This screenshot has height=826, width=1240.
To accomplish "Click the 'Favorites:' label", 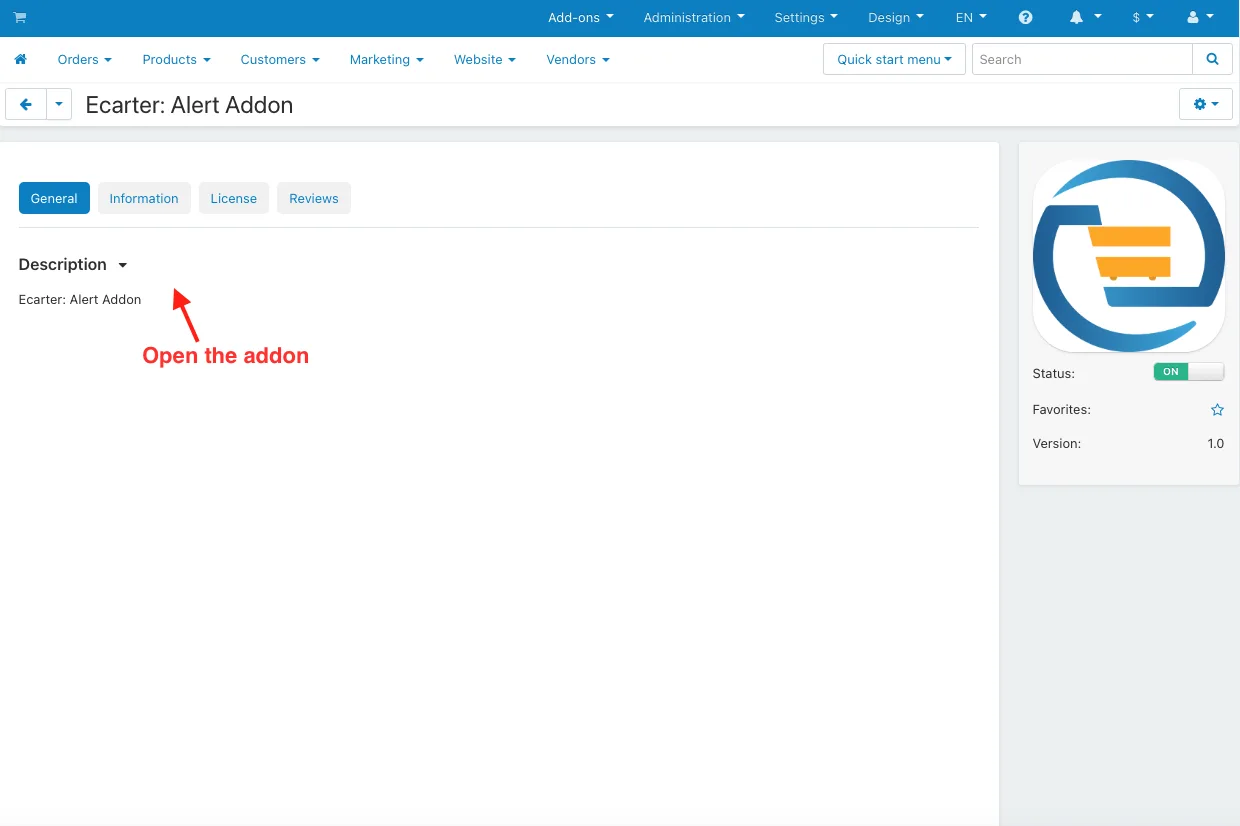I will click(x=1062, y=410).
